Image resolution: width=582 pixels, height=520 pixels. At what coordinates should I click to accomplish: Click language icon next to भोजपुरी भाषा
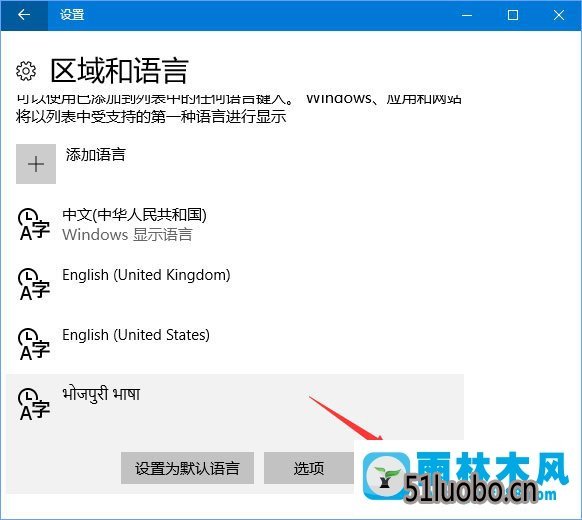(x=34, y=404)
